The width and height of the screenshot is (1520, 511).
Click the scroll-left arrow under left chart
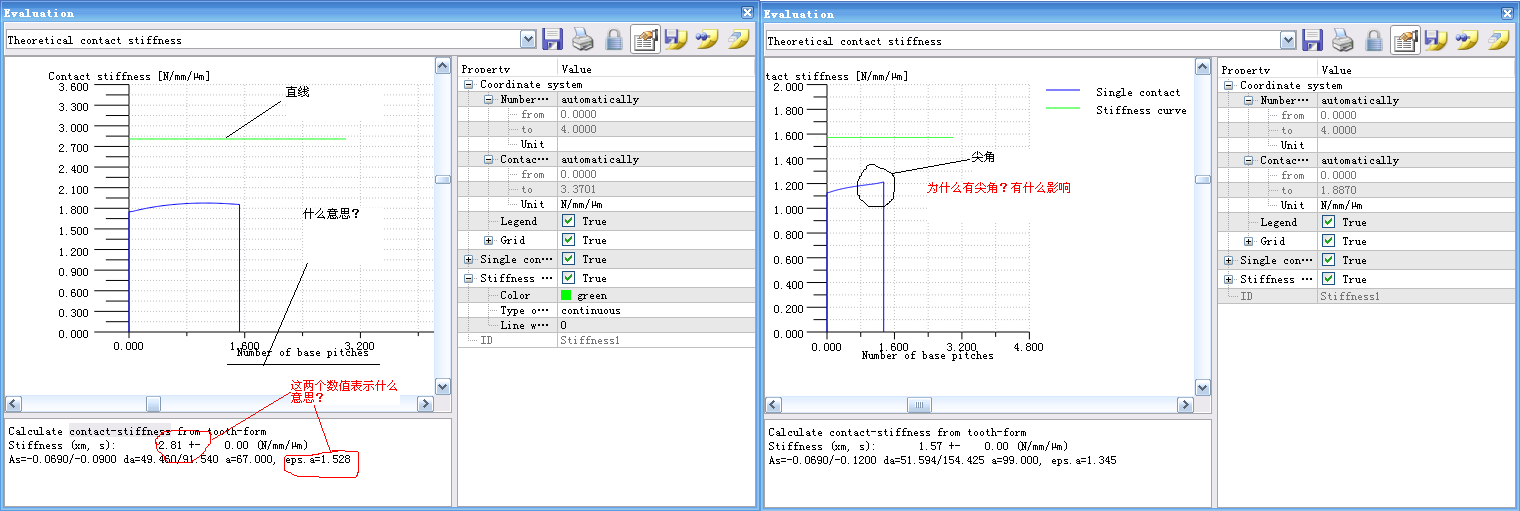click(13, 404)
